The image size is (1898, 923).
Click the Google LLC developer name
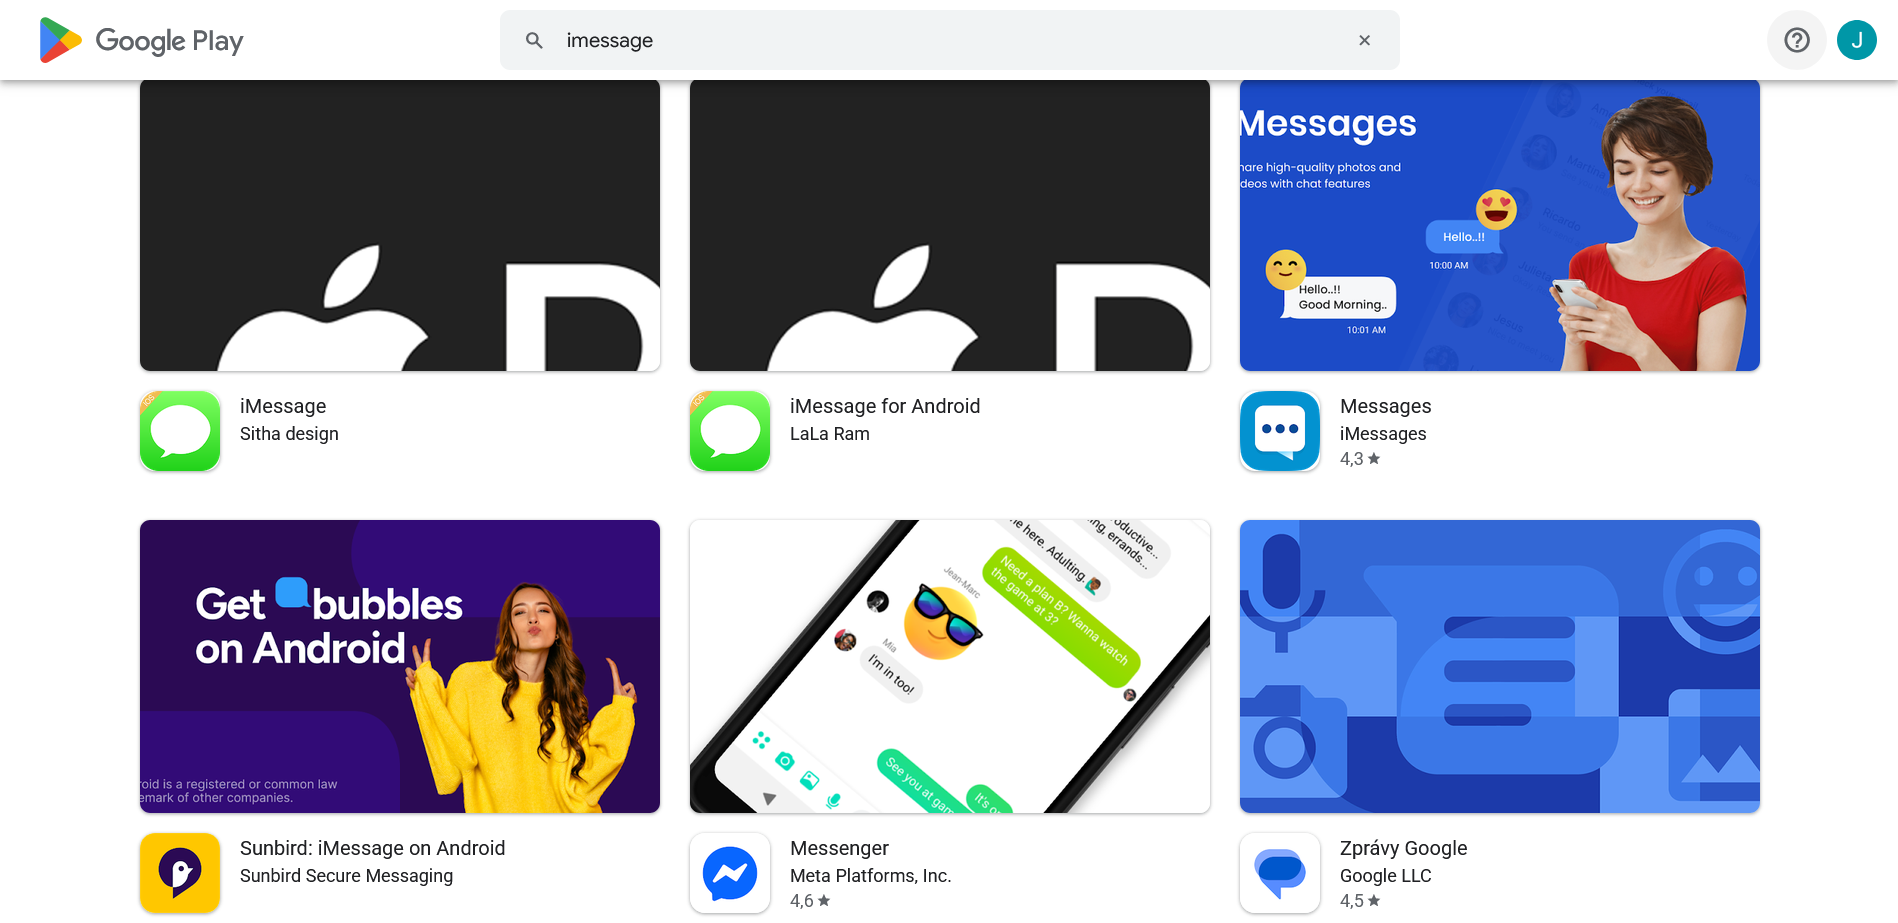tap(1386, 876)
